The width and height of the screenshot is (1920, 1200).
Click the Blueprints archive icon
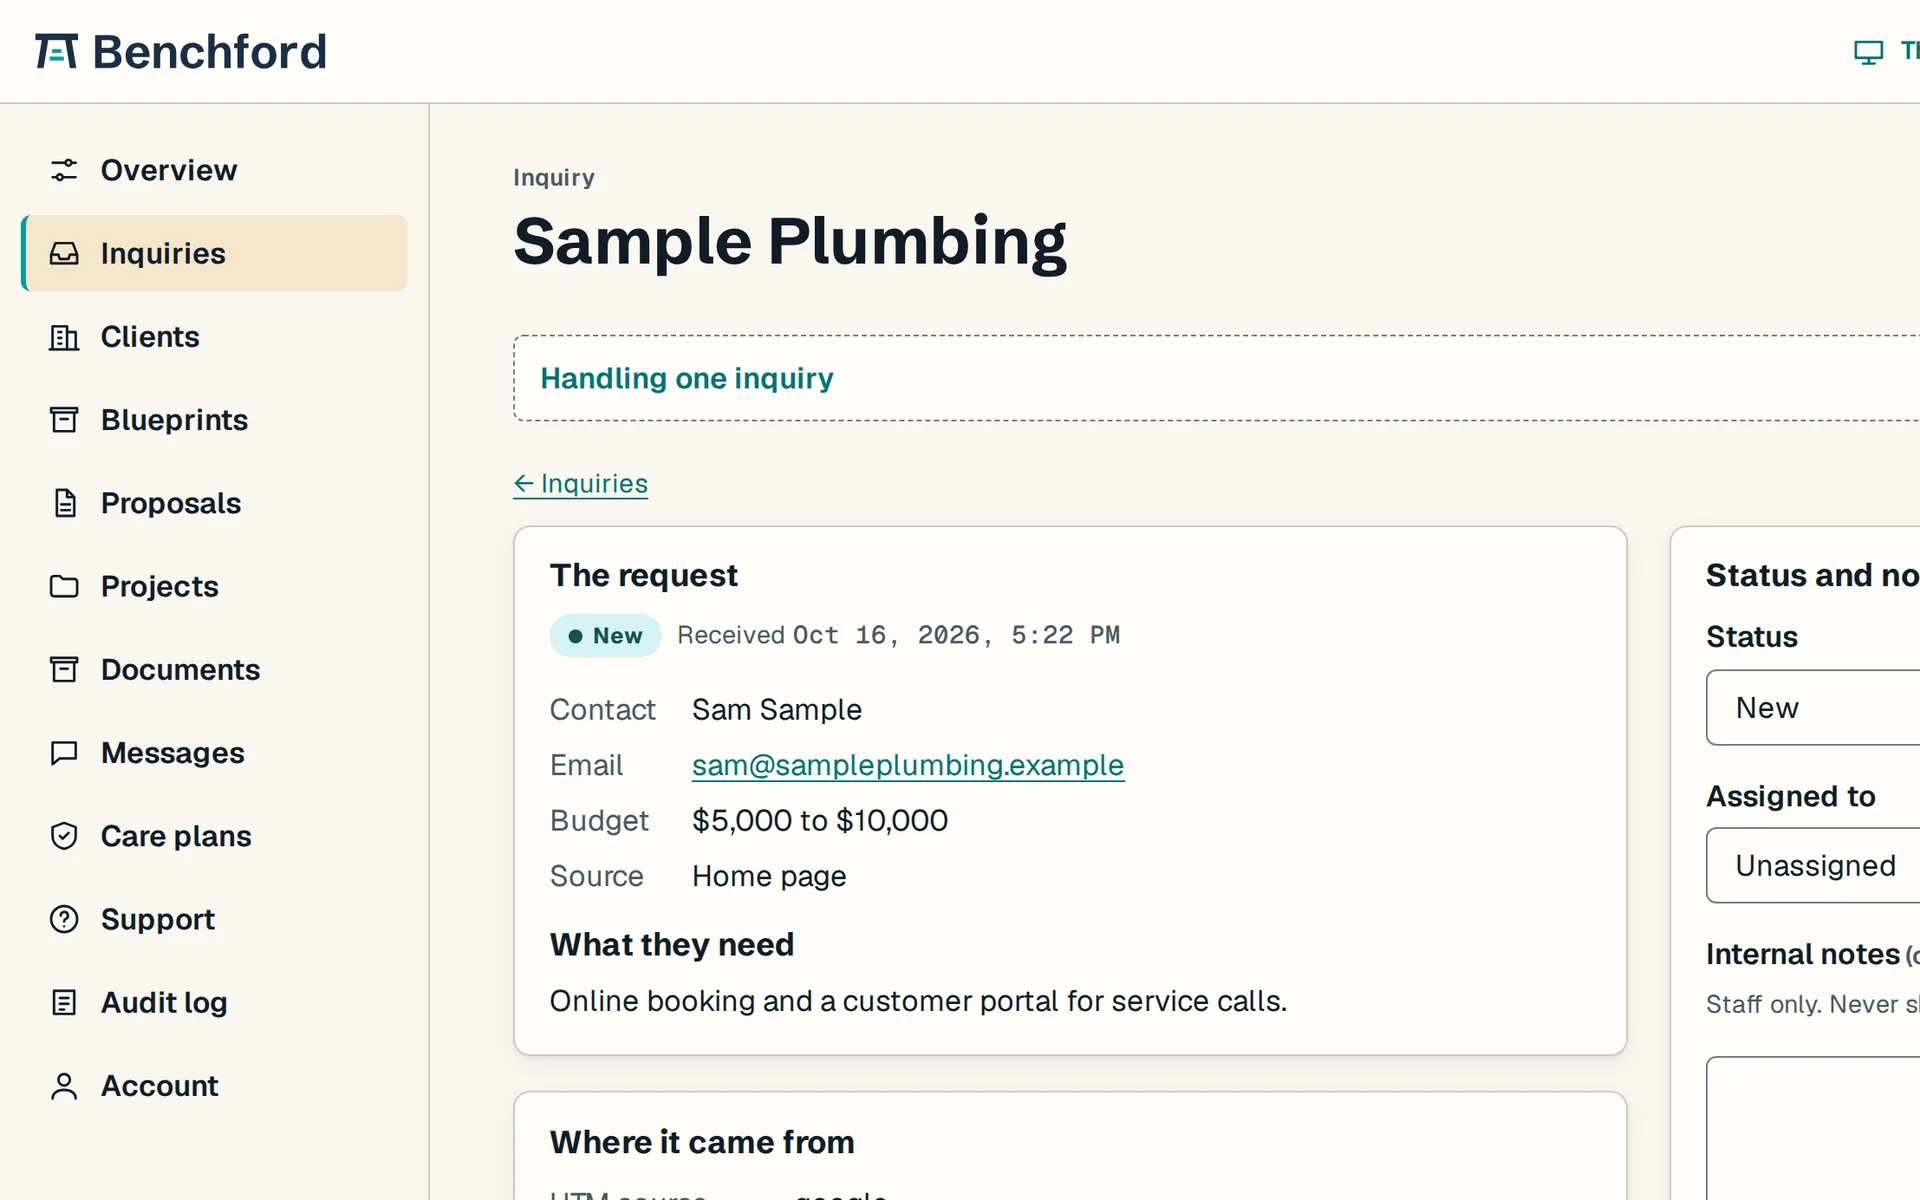click(x=64, y=420)
